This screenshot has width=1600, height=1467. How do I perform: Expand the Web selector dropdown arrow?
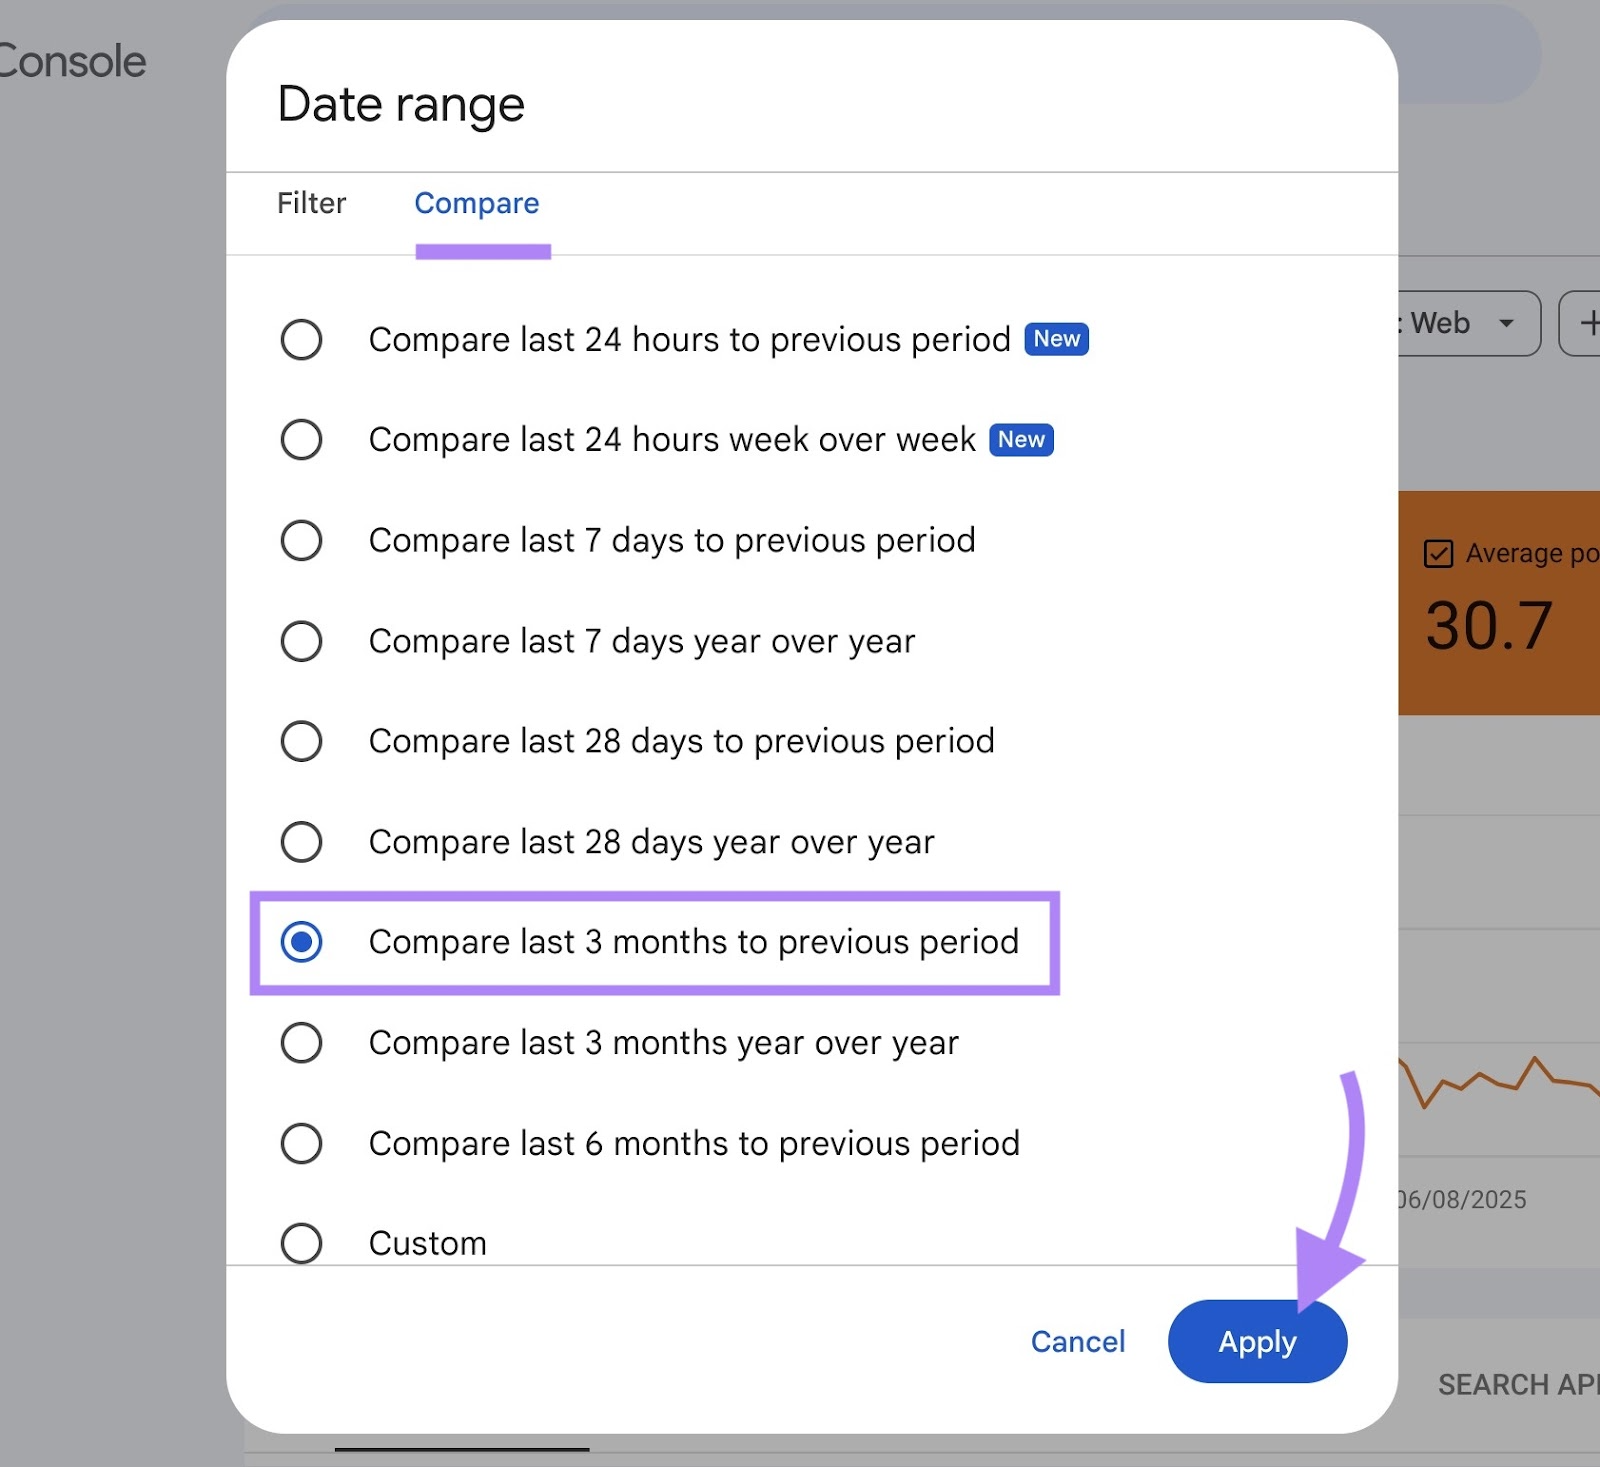click(1508, 322)
